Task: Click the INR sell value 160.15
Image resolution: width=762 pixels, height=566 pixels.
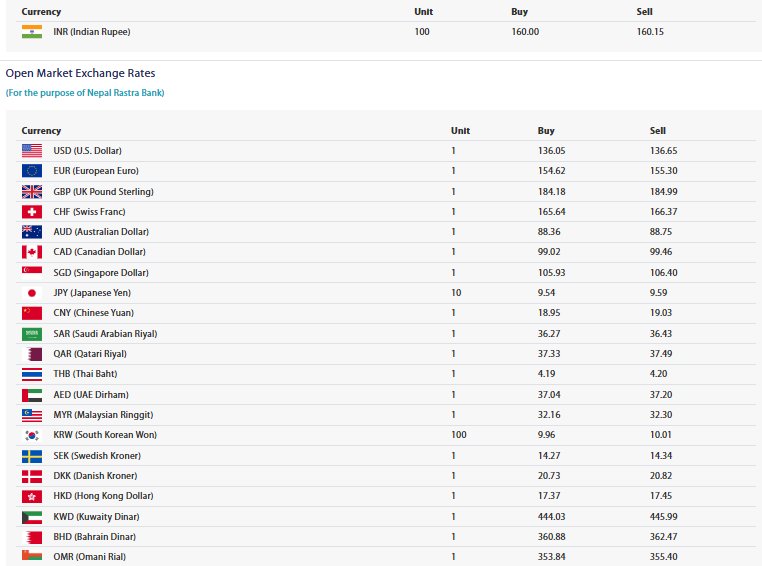Action: coord(650,32)
